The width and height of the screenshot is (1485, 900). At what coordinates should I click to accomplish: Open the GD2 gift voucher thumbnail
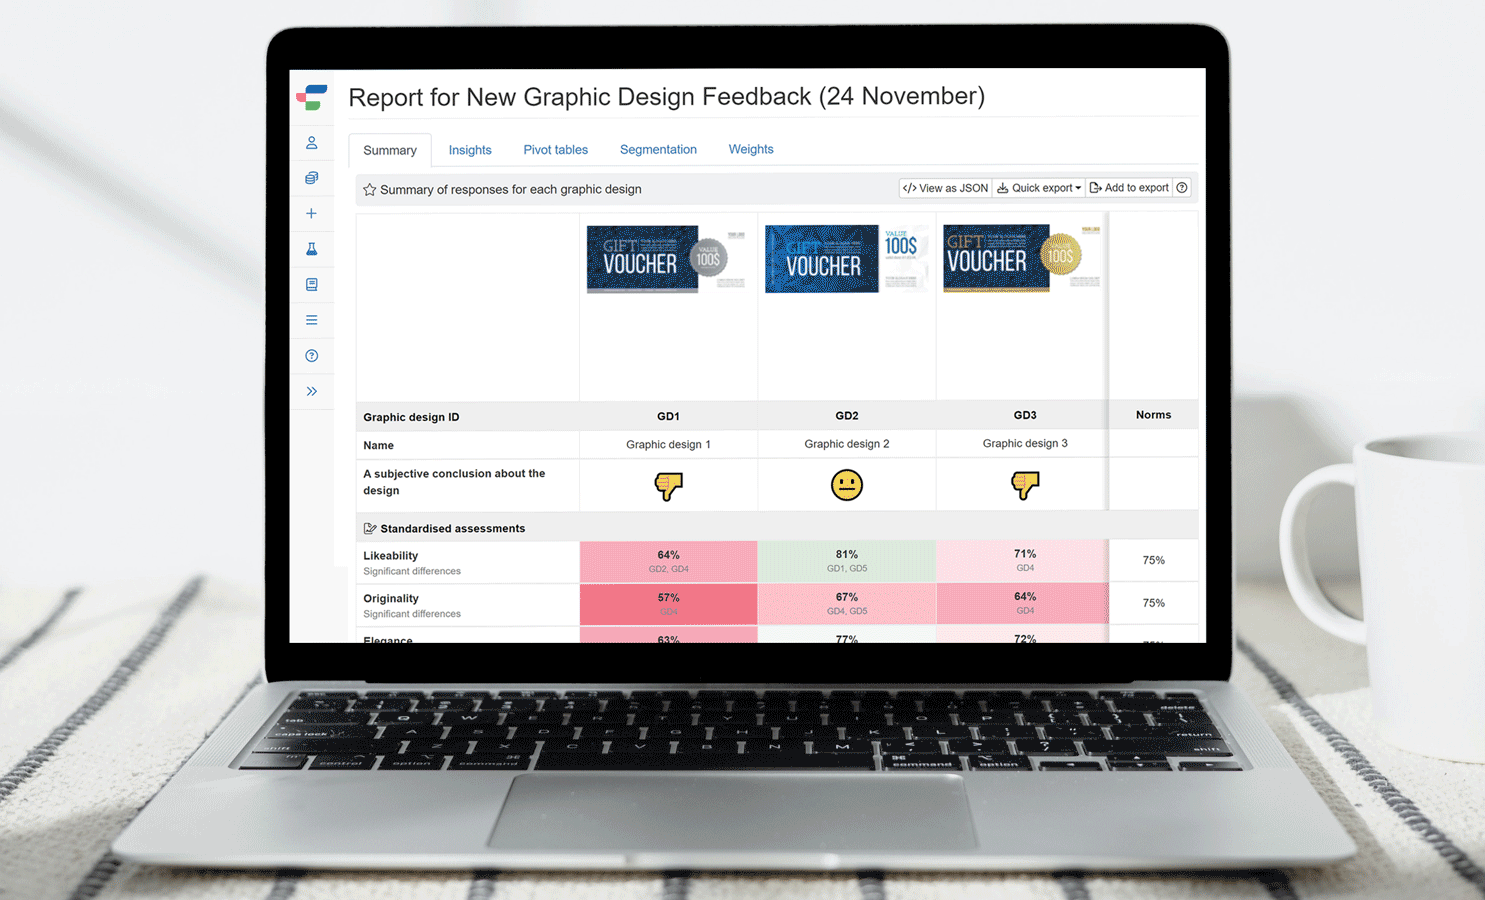click(847, 259)
